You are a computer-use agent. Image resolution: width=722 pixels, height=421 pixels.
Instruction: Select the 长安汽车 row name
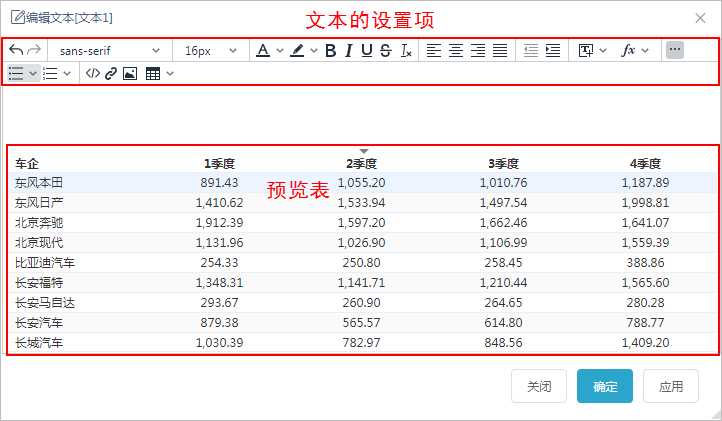pyautogui.click(x=39, y=323)
